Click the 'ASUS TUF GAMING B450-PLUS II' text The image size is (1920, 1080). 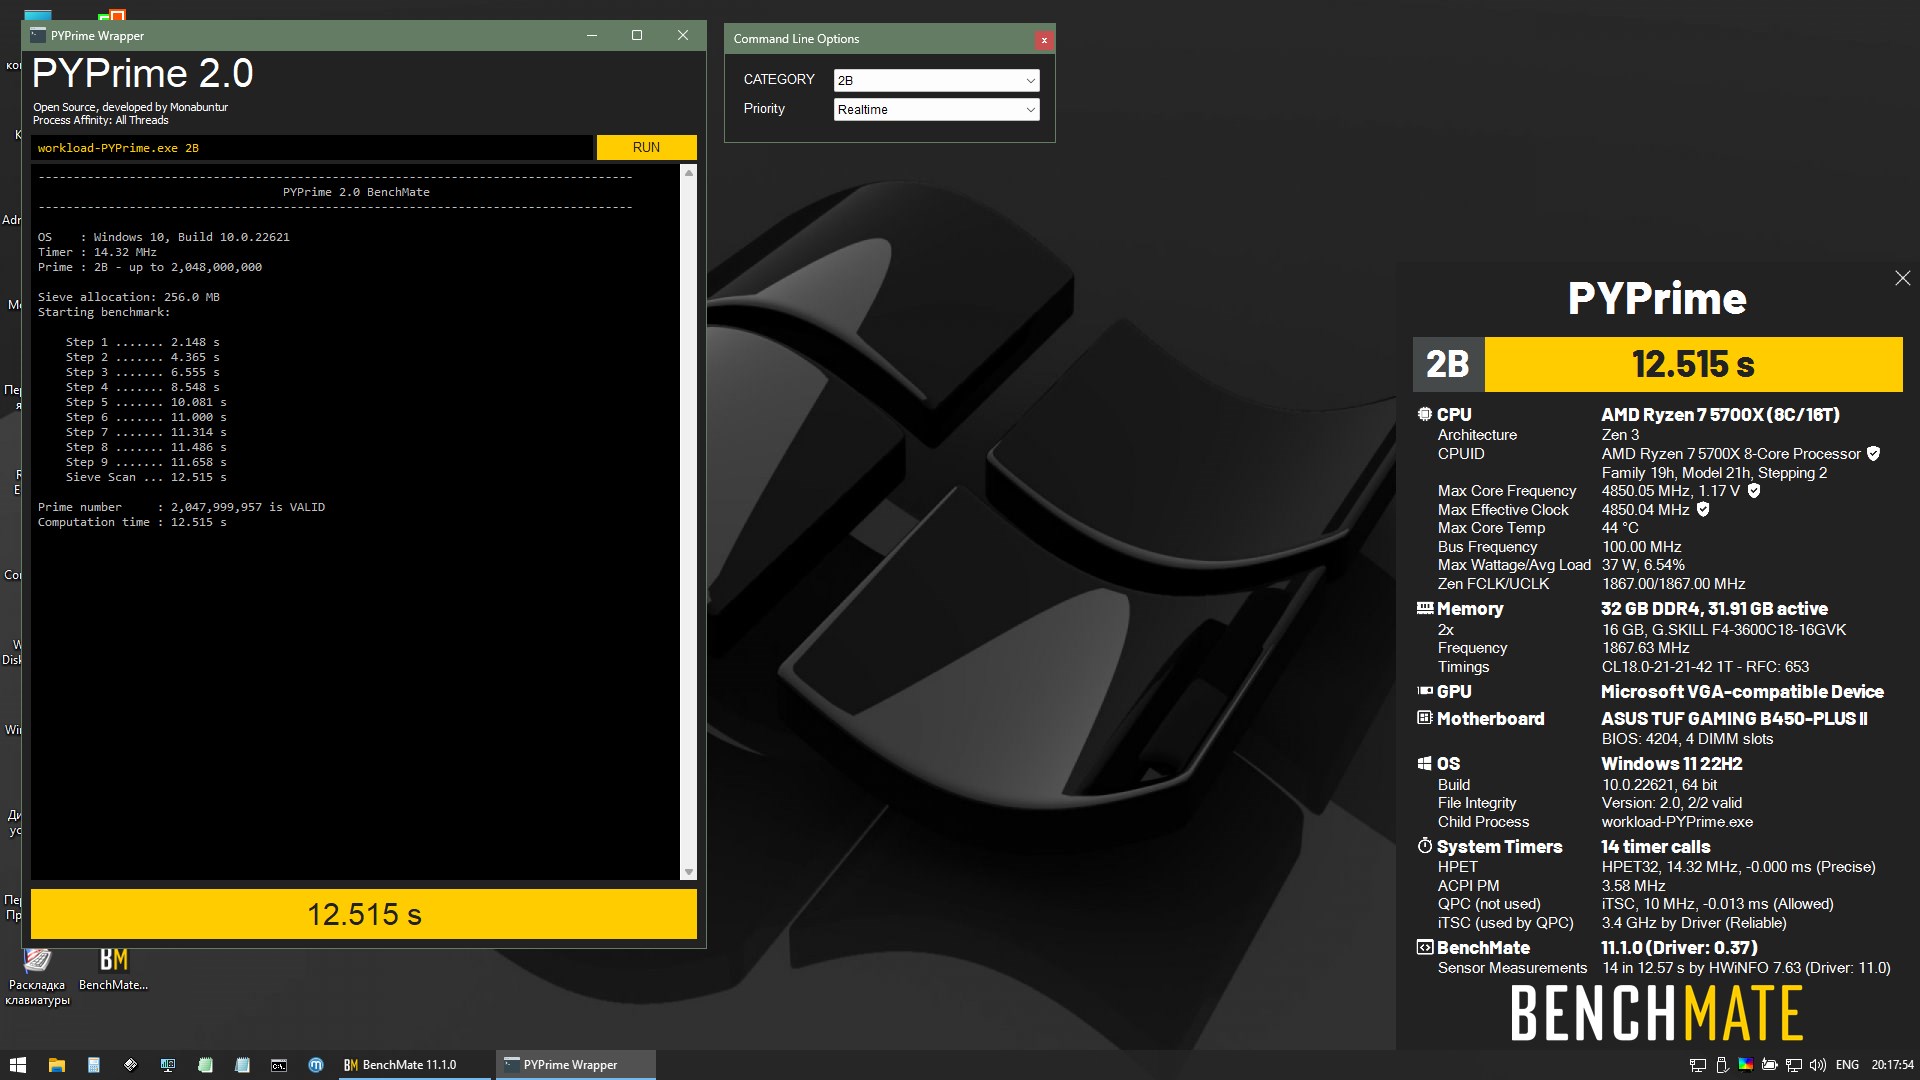pyautogui.click(x=1734, y=718)
